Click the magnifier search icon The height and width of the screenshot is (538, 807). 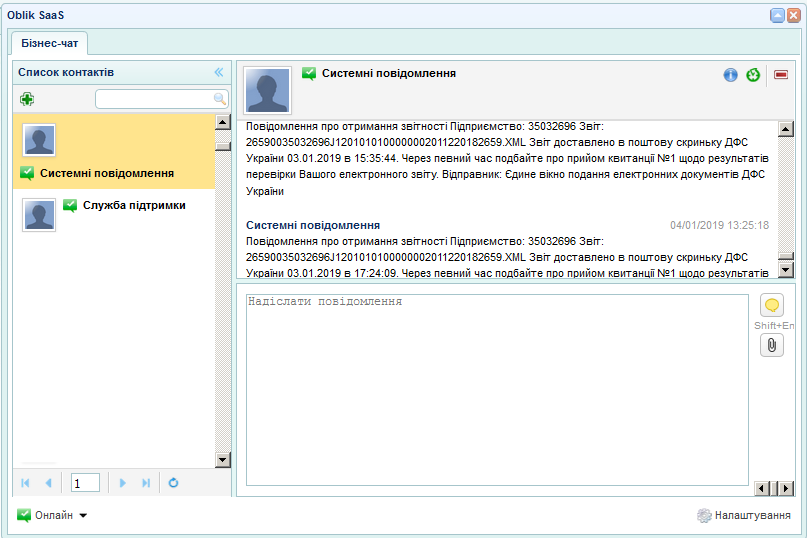(220, 99)
